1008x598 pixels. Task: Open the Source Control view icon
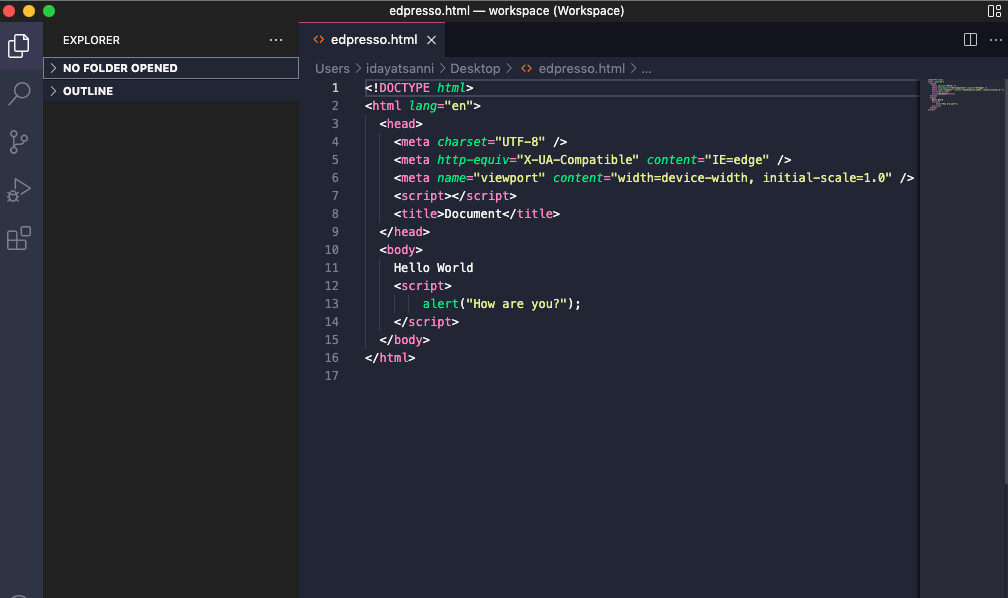click(19, 142)
